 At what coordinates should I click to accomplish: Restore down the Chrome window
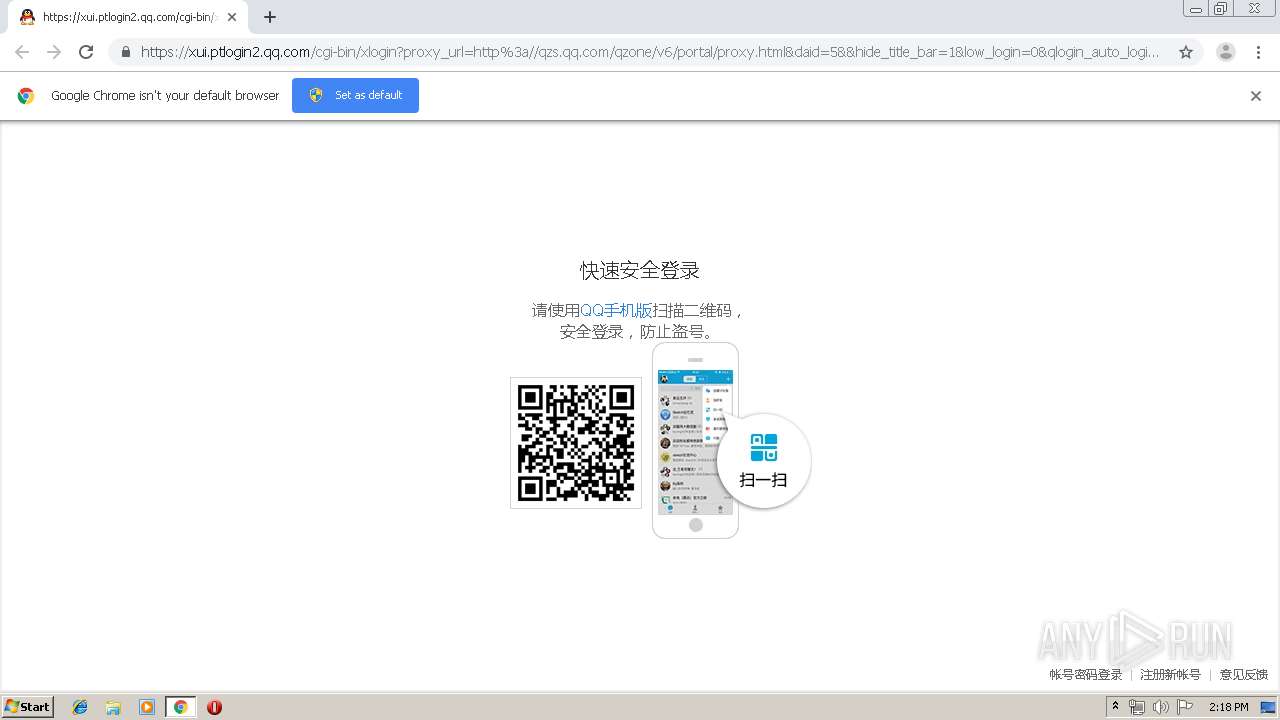(x=1221, y=9)
